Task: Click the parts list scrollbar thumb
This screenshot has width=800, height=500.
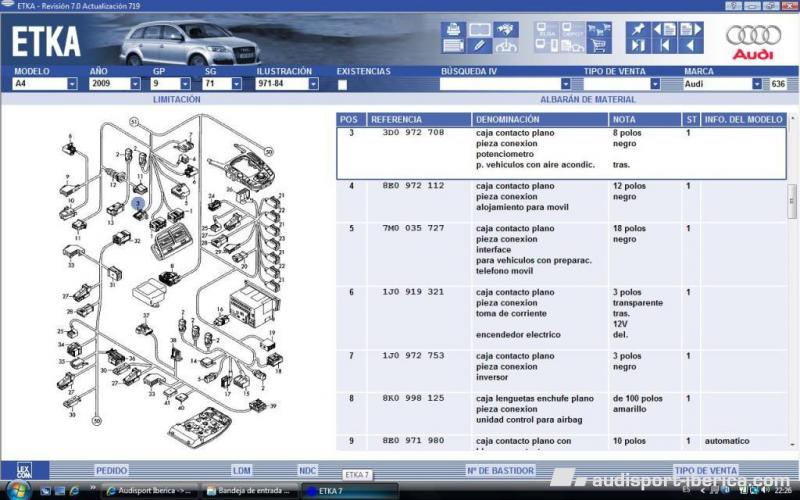Action: (792, 201)
